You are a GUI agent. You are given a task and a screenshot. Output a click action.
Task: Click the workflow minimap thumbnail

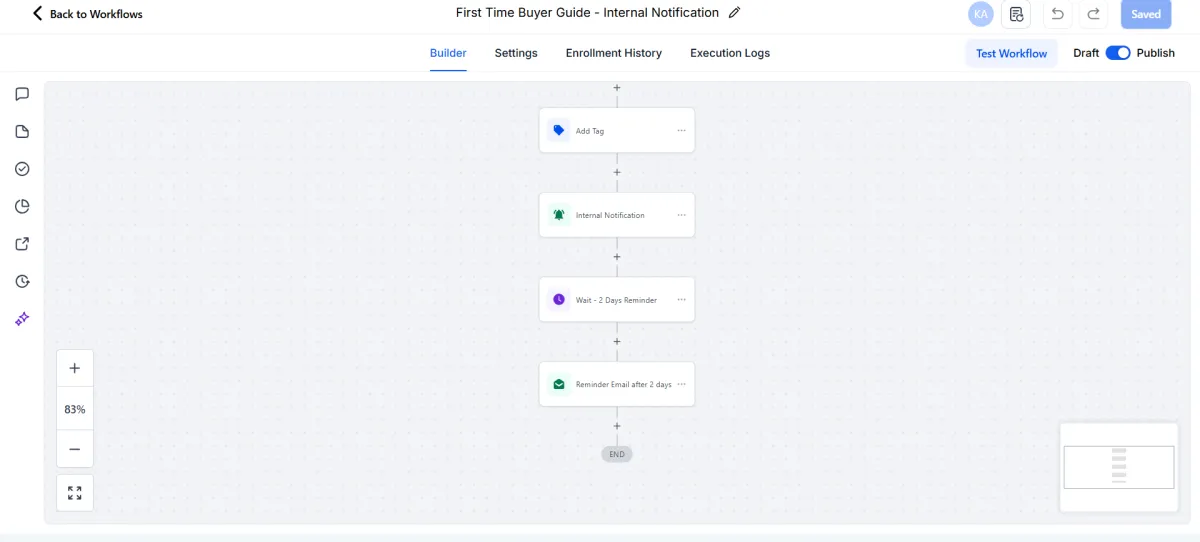point(1118,467)
